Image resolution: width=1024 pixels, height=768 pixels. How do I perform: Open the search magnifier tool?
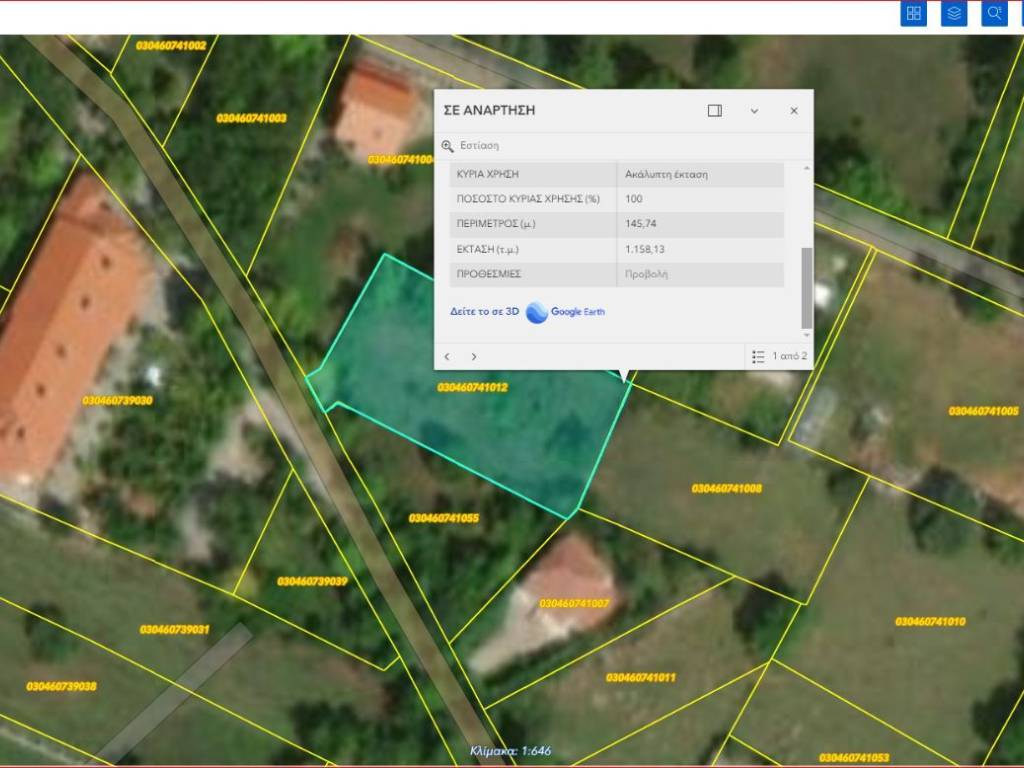[994, 13]
